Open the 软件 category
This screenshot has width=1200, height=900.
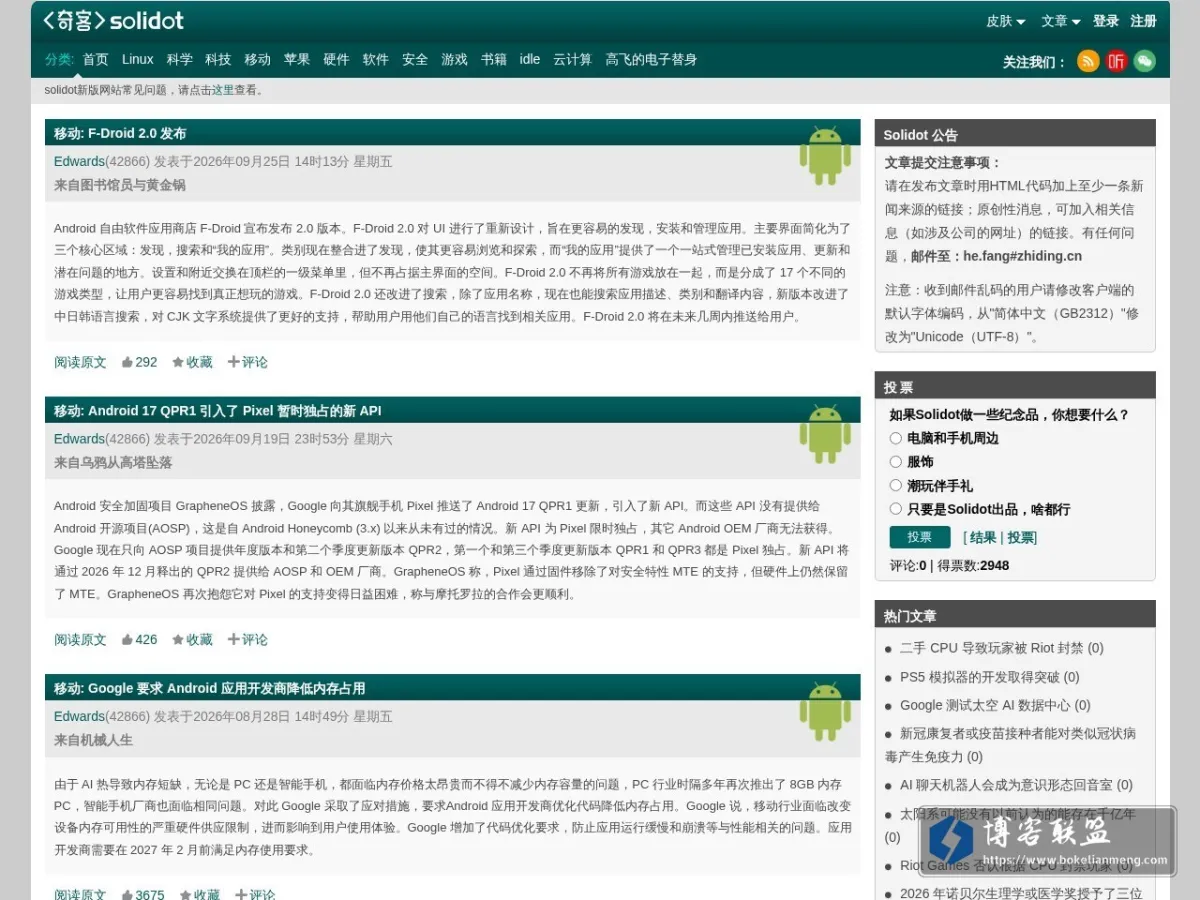(x=376, y=59)
